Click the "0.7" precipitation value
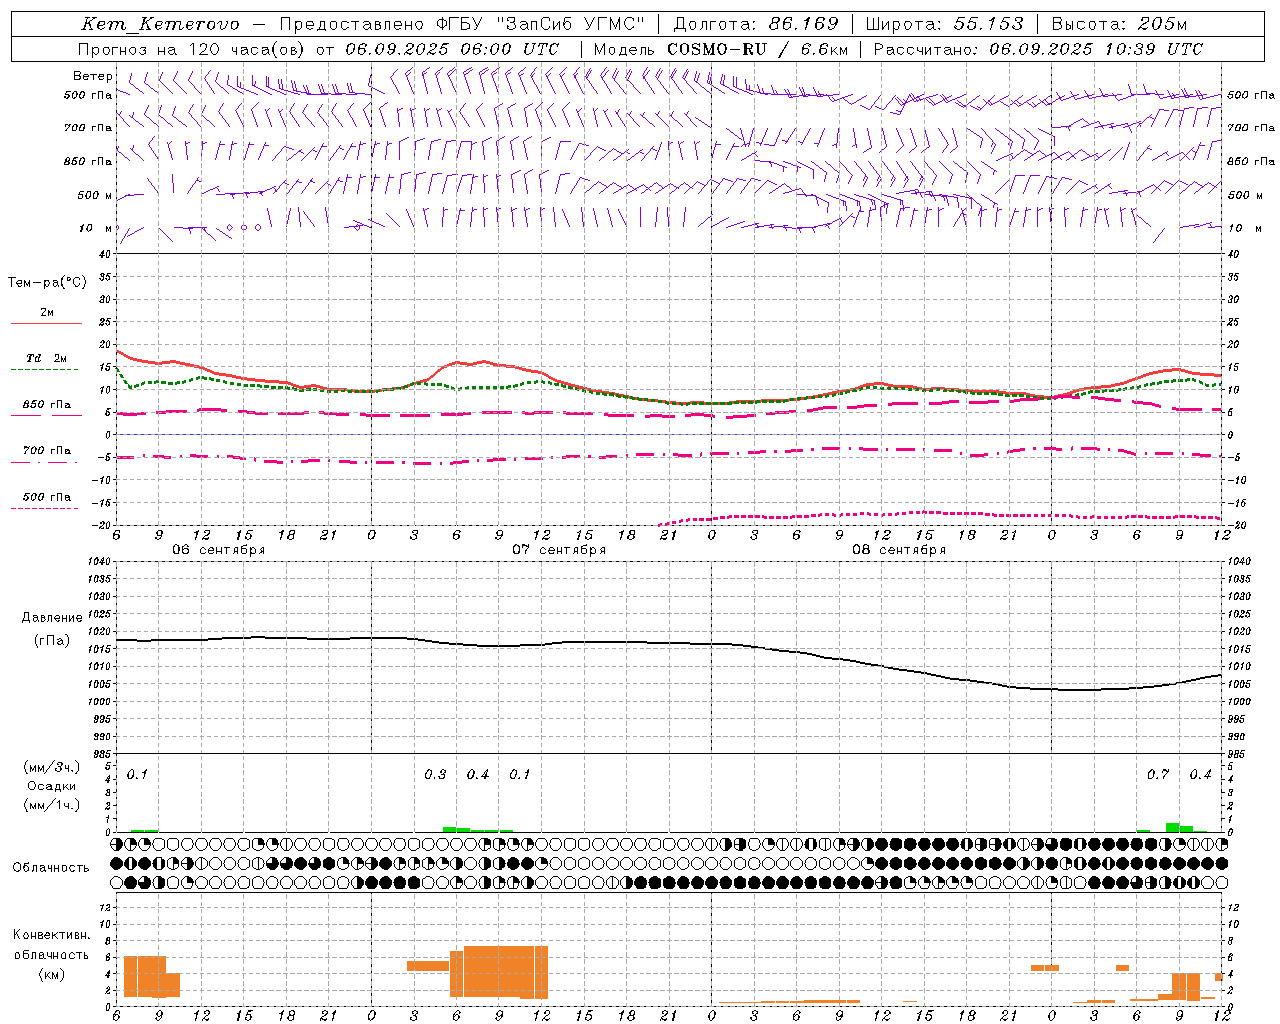1280x1024 pixels. pos(1158,775)
